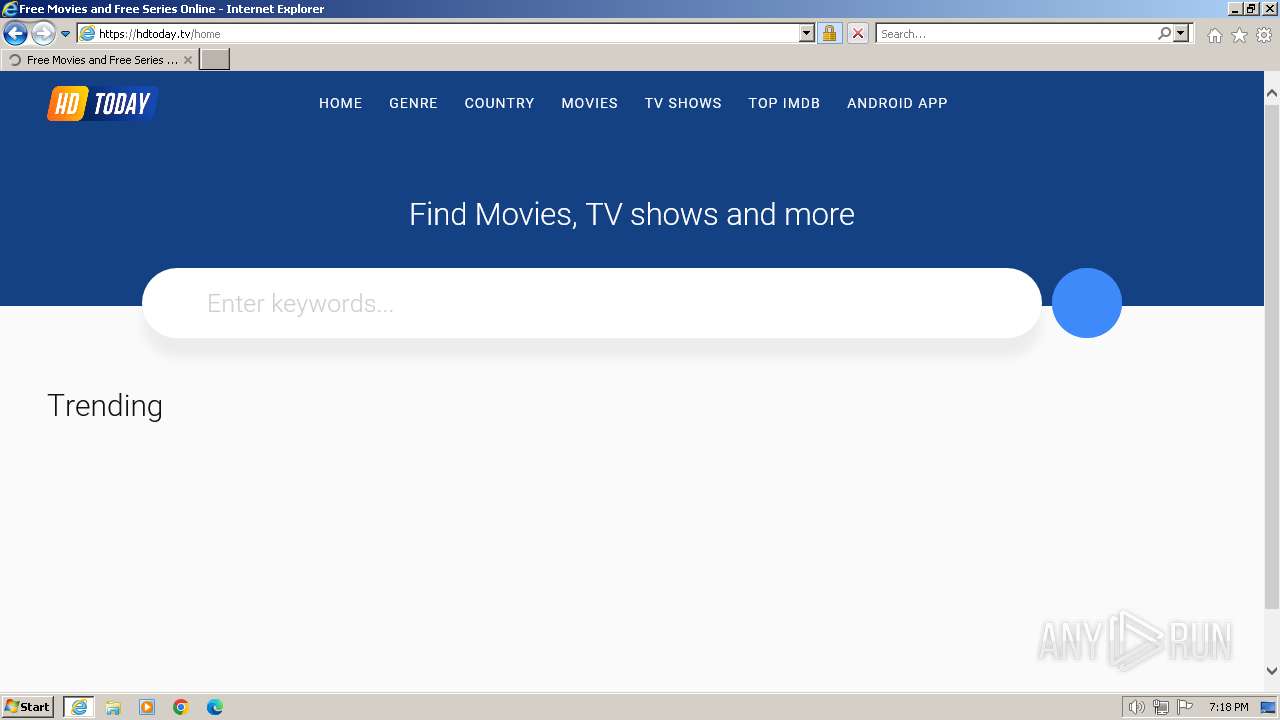The height and width of the screenshot is (720, 1280).
Task: Click the browser Search box
Action: click(1015, 33)
